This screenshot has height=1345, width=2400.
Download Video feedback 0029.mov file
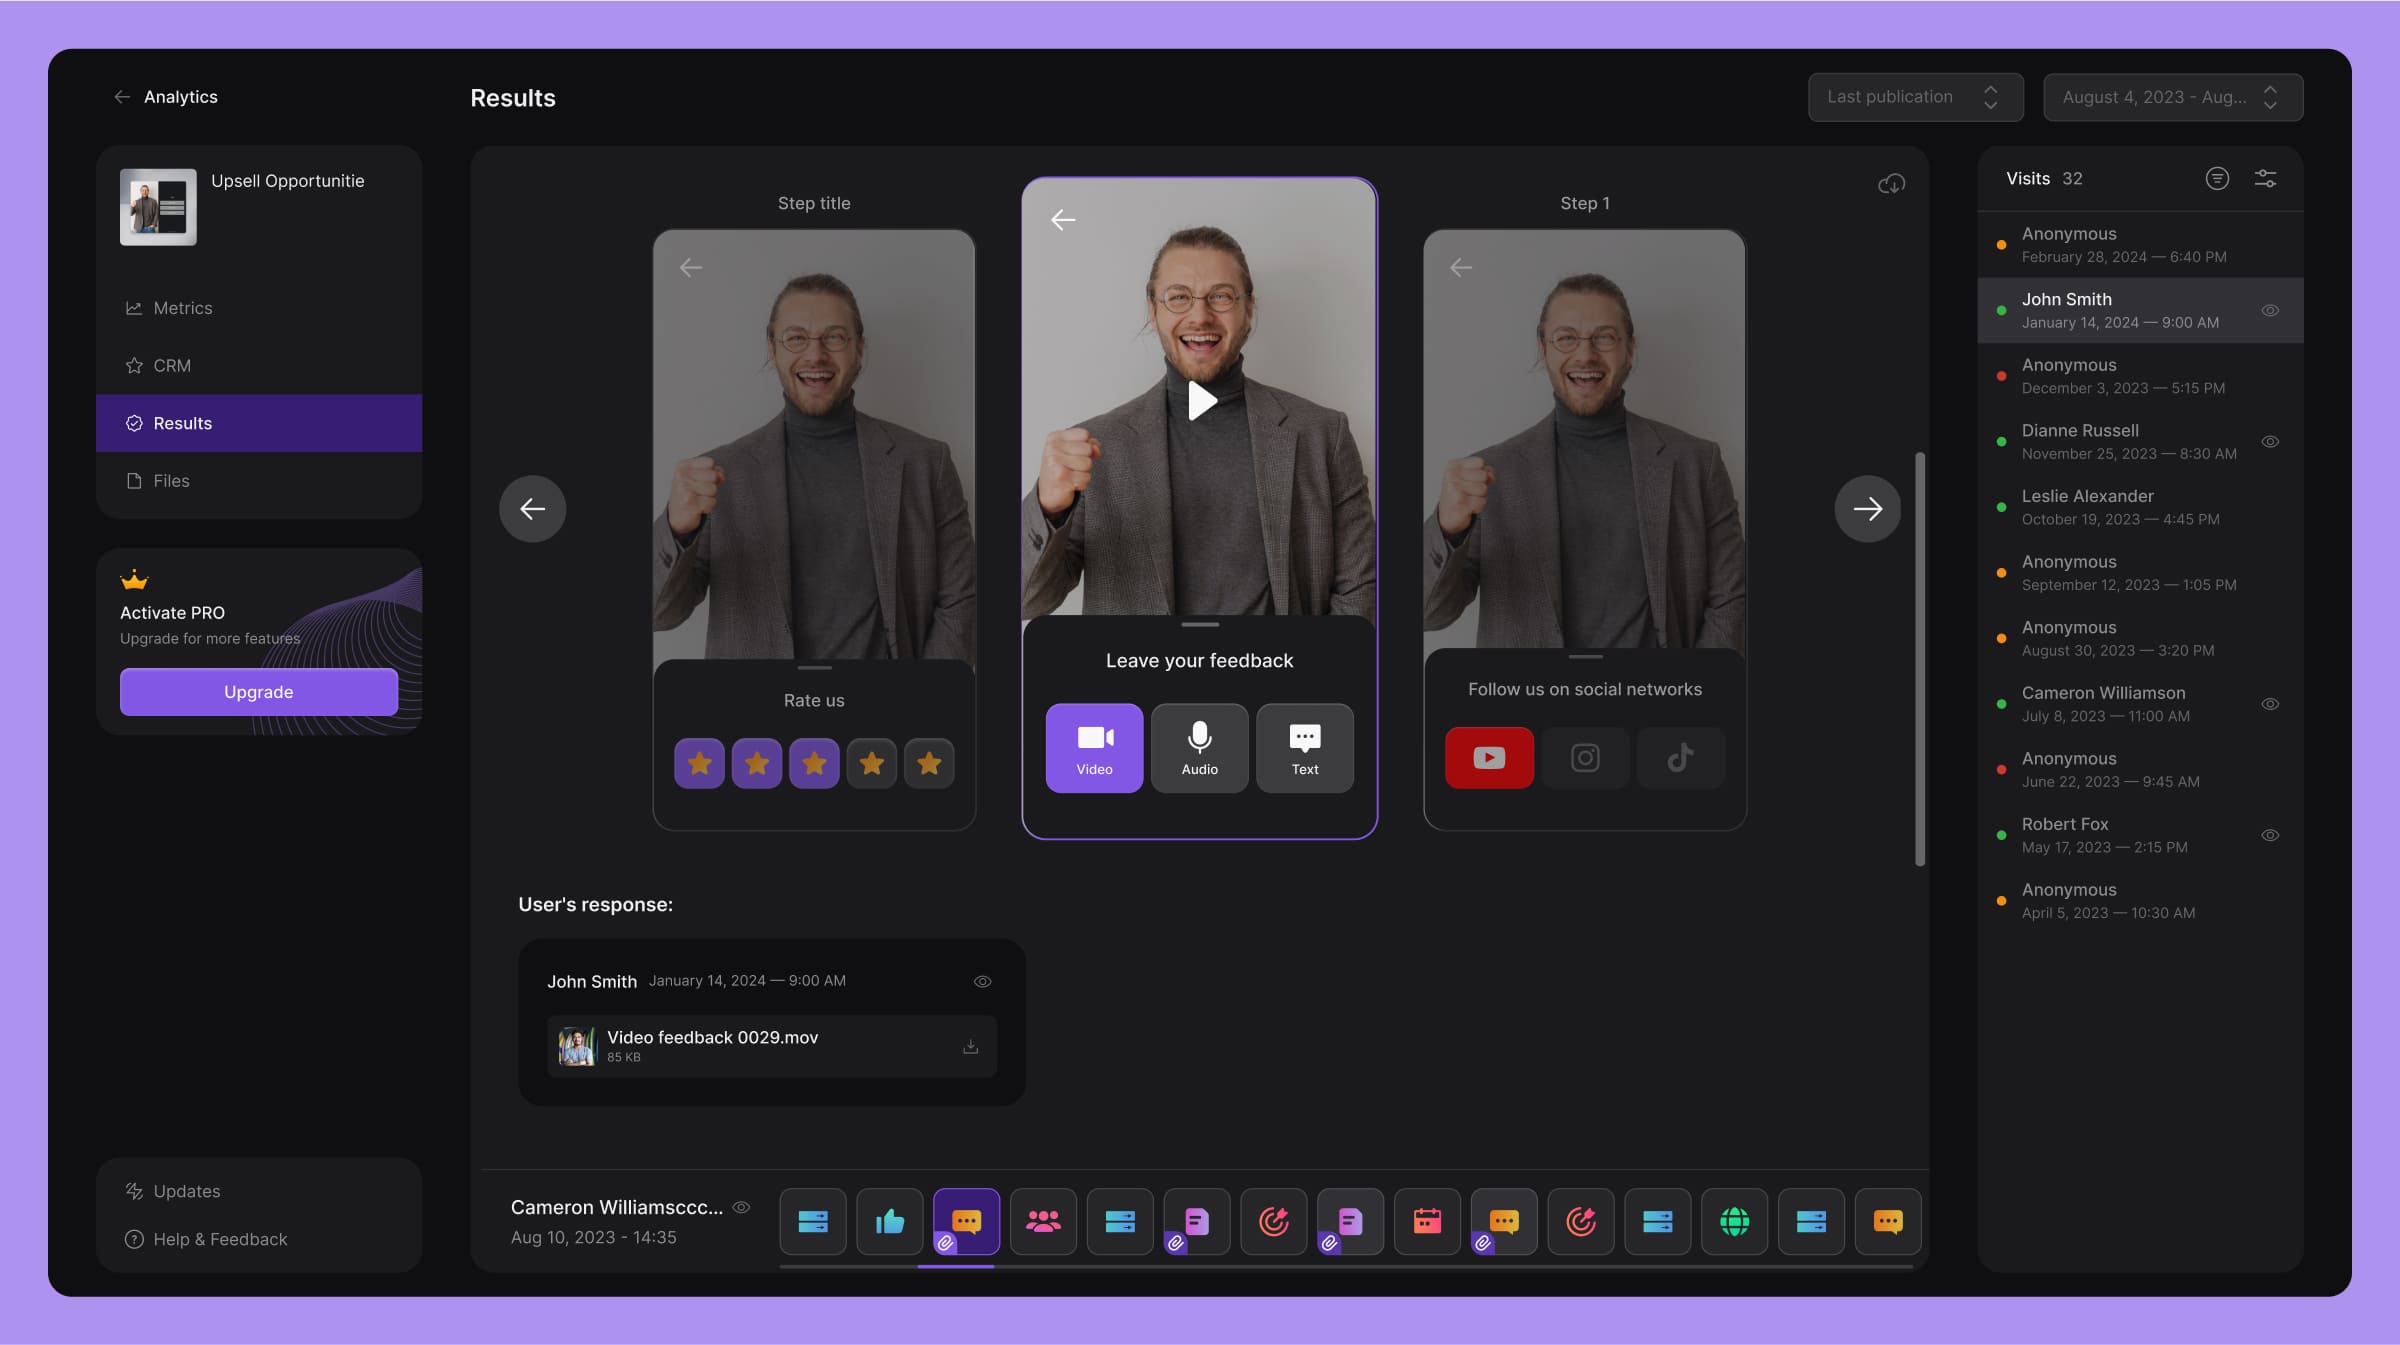coord(970,1046)
